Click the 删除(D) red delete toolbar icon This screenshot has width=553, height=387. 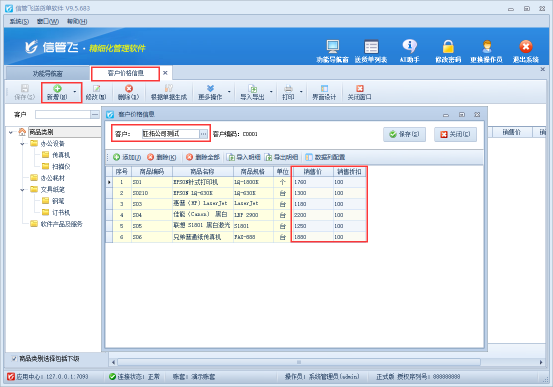[x=129, y=88]
